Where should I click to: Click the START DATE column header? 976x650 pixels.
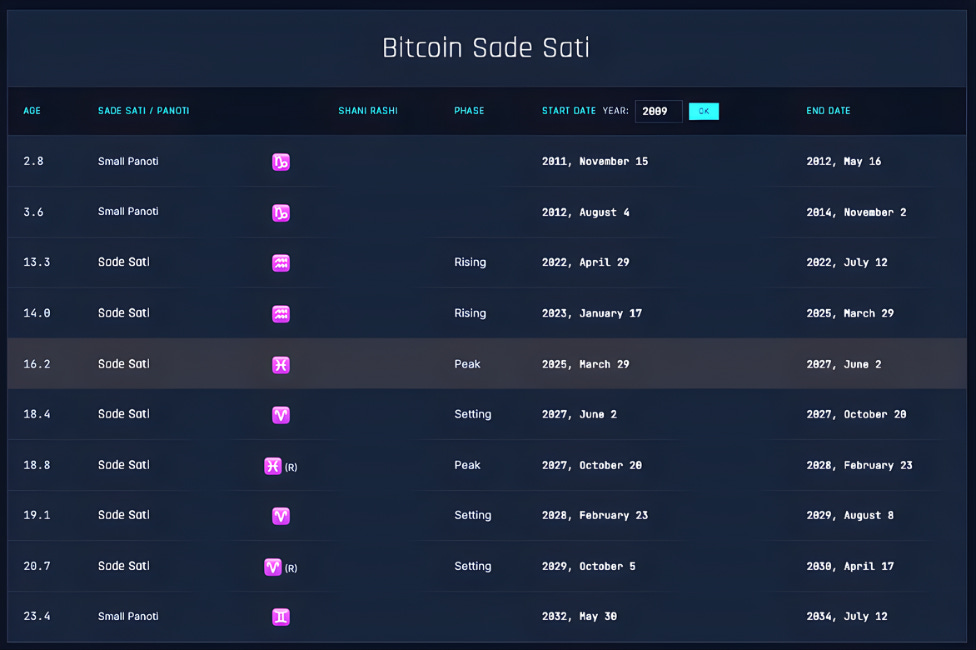click(x=568, y=111)
